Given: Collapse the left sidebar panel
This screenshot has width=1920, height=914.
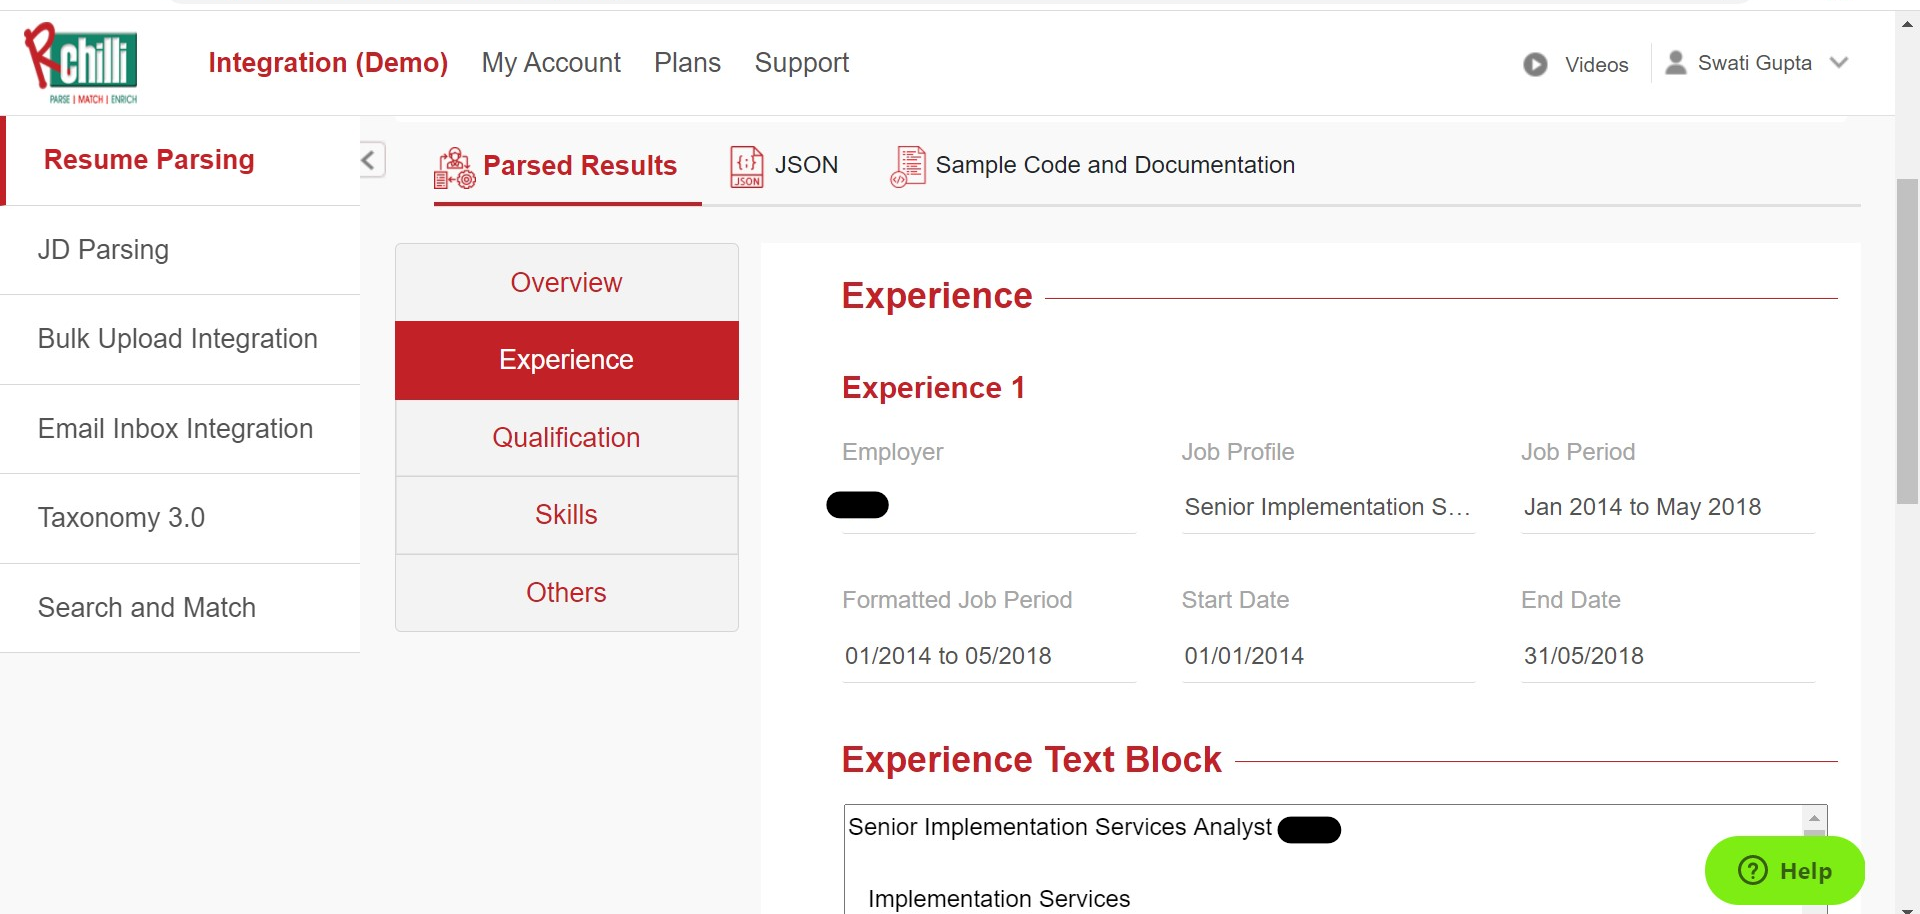Looking at the screenshot, I should [371, 160].
